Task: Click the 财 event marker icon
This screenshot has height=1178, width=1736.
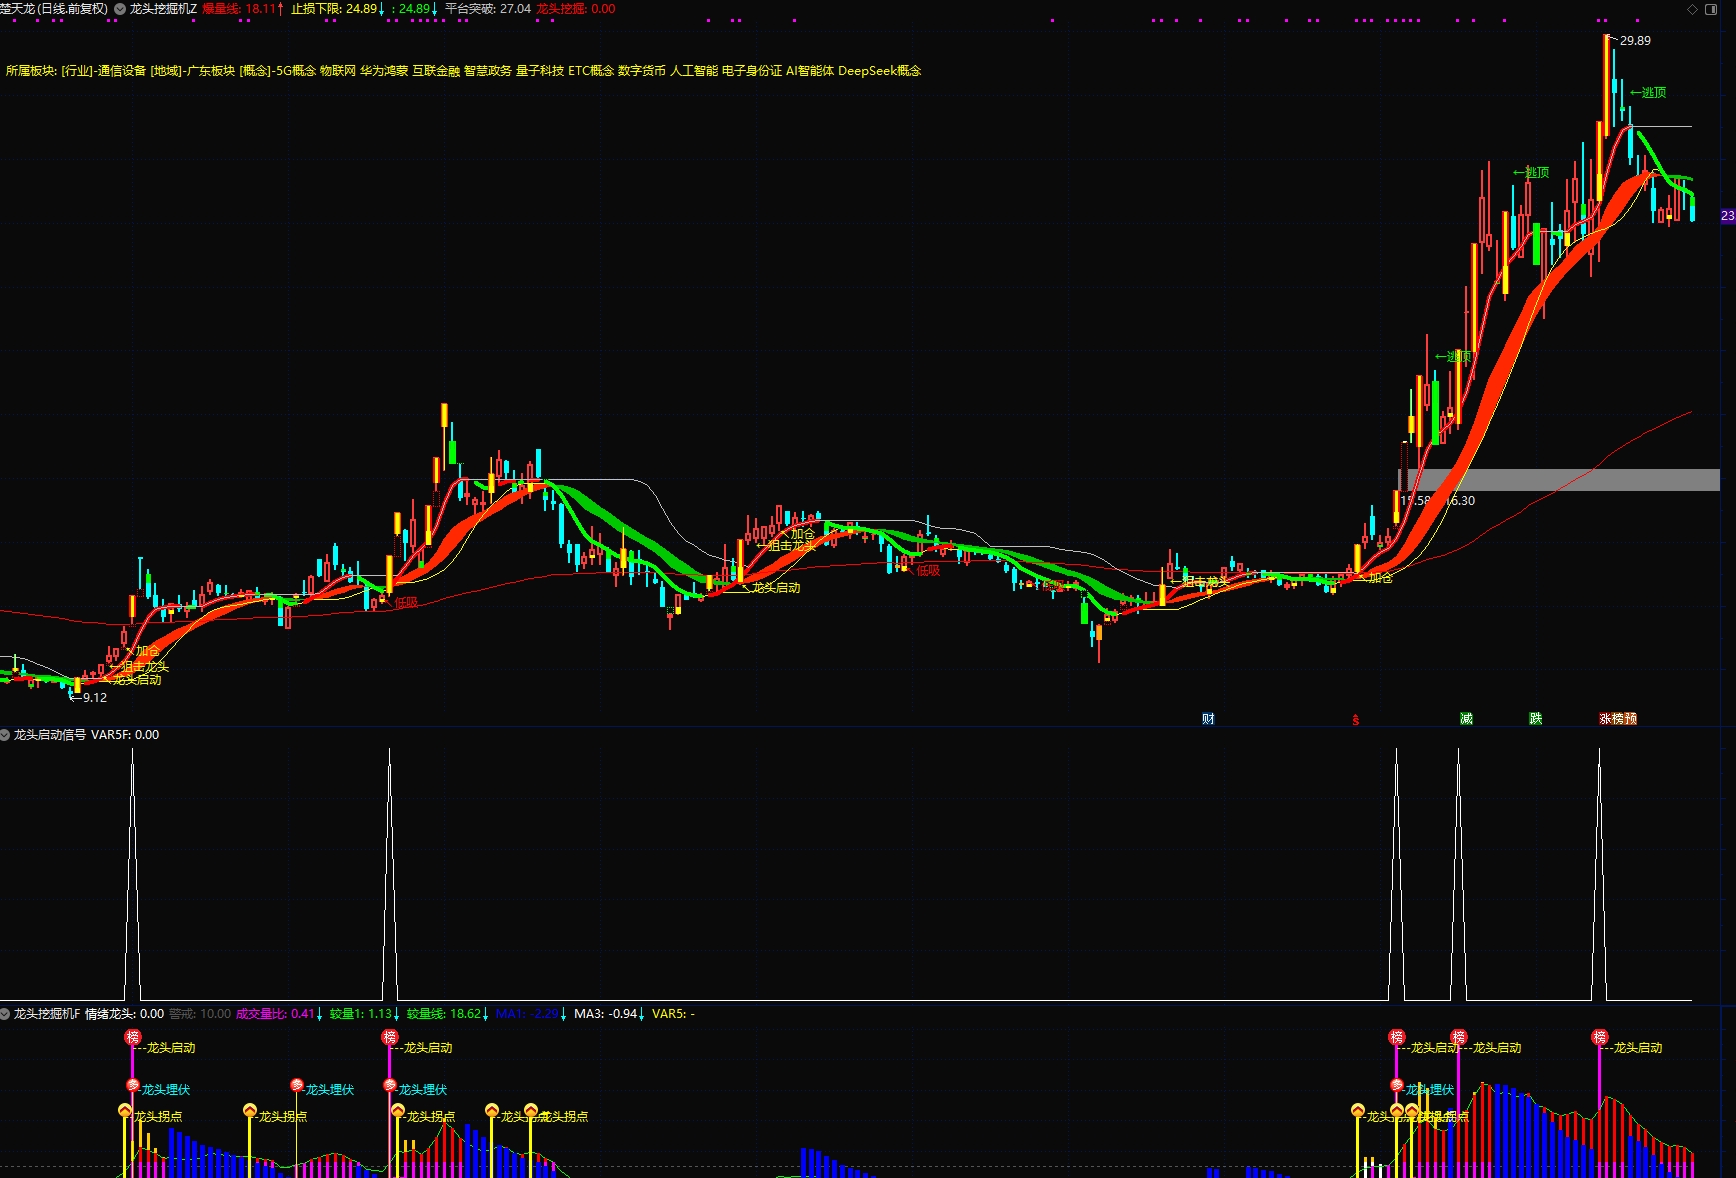Action: 1208,719
